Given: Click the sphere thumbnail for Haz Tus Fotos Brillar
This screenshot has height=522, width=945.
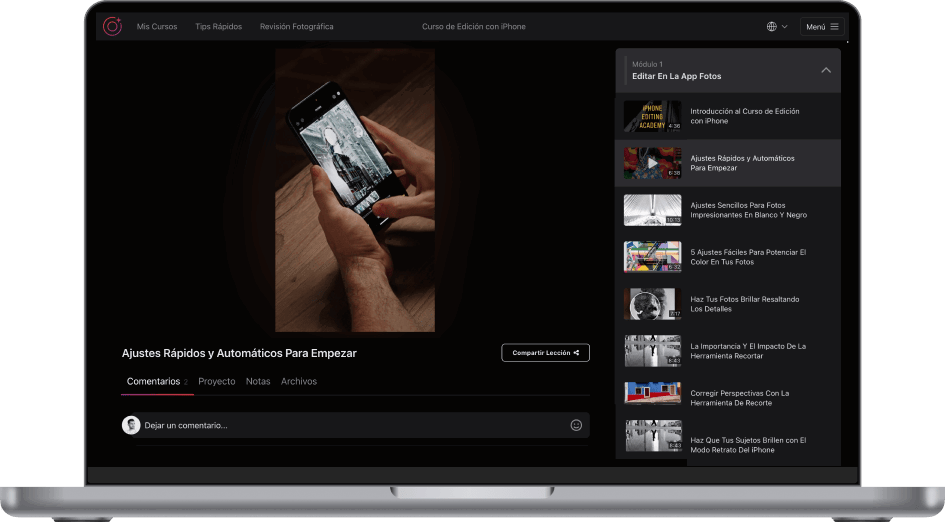Looking at the screenshot, I should (652, 304).
